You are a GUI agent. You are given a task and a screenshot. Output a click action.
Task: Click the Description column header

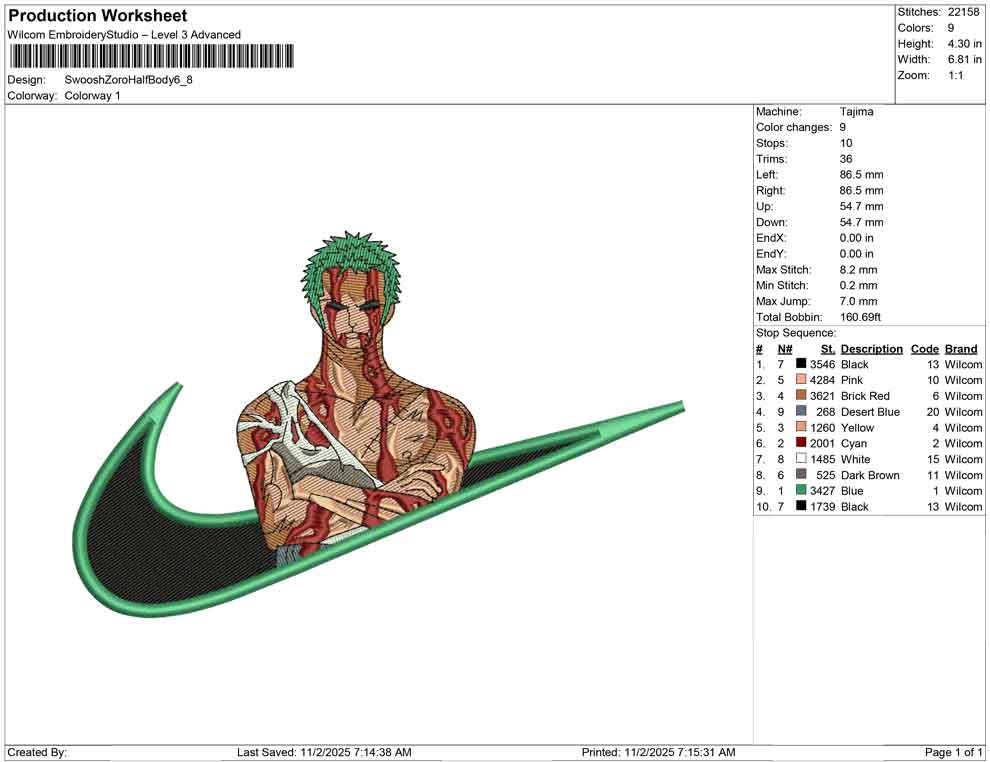871,348
